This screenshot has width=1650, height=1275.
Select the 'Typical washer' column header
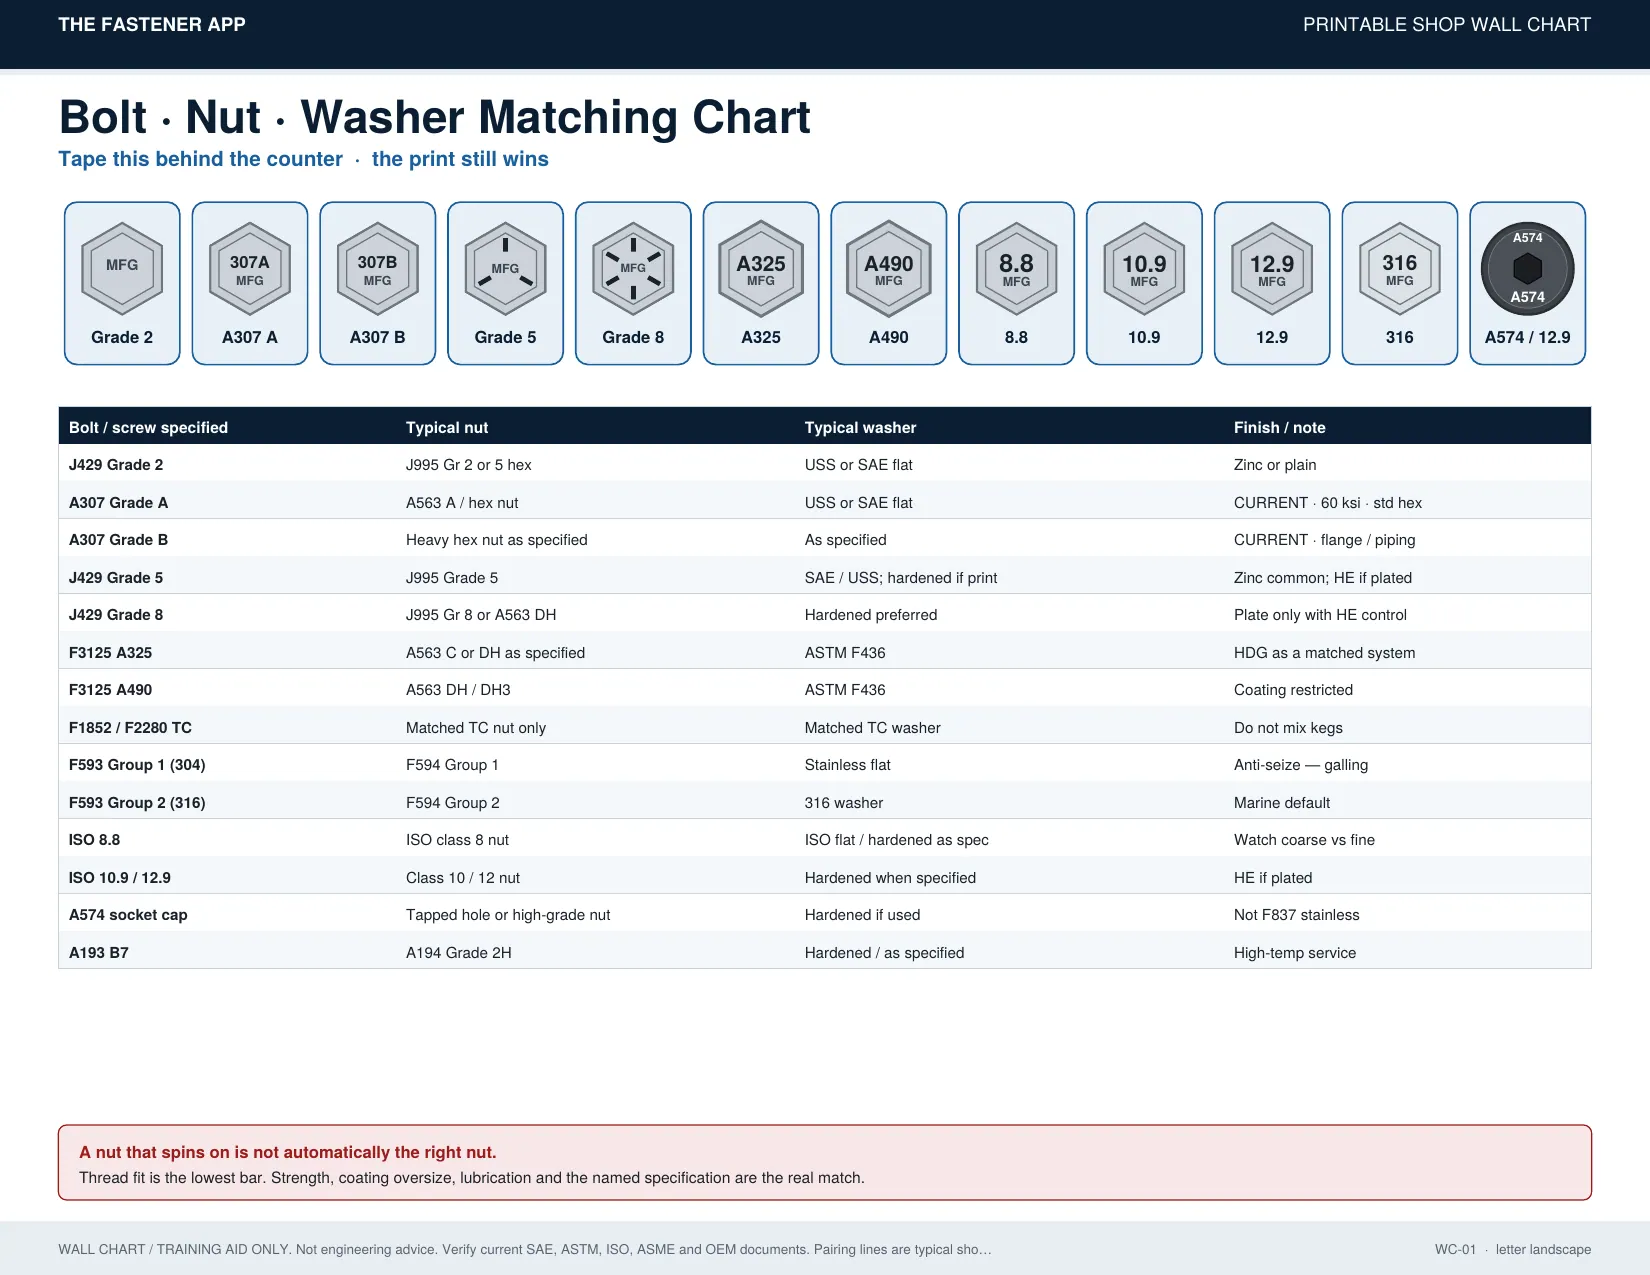point(860,427)
